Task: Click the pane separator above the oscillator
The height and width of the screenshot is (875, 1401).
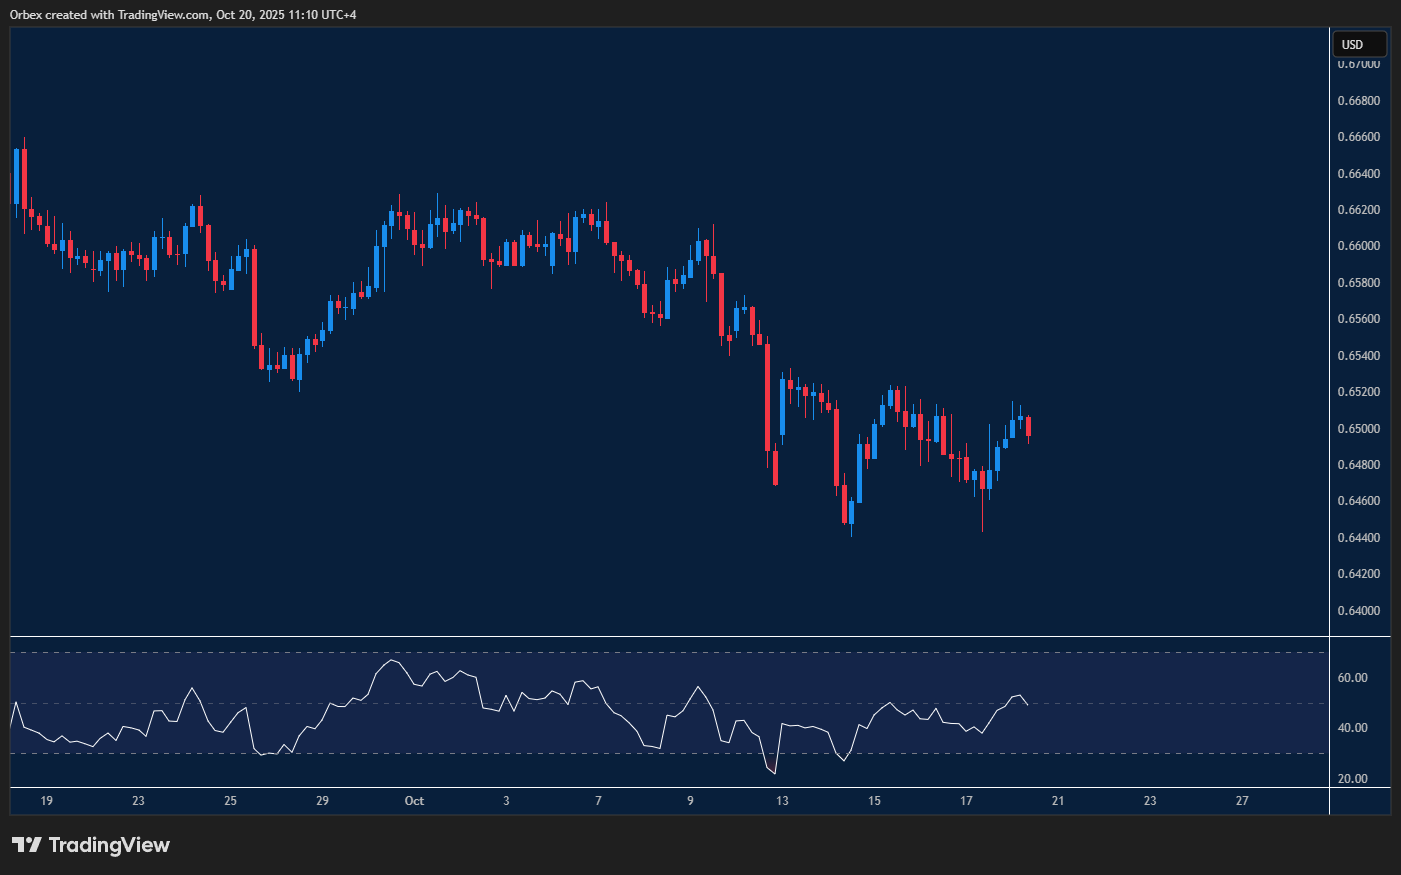Action: (x=670, y=636)
